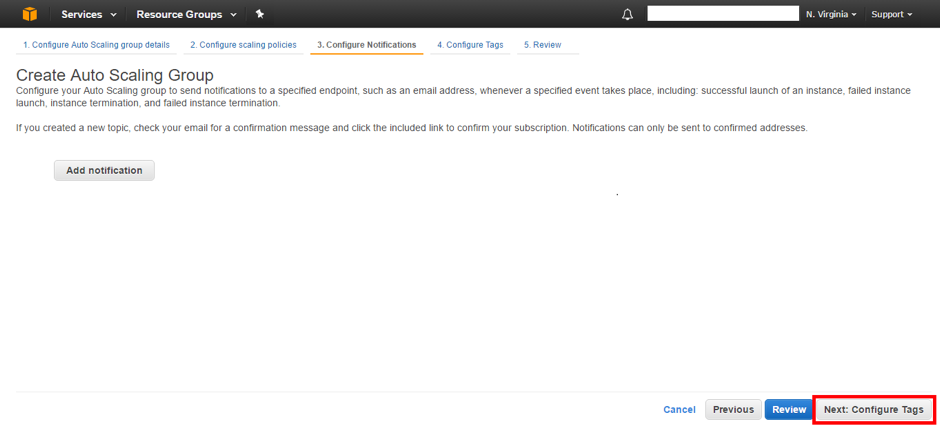Click the blue Review button
This screenshot has width=940, height=431.
pos(788,409)
